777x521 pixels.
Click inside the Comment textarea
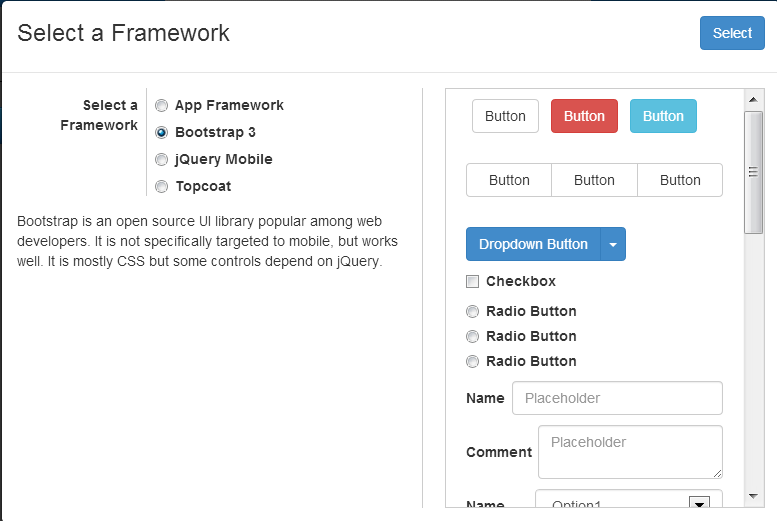630,452
